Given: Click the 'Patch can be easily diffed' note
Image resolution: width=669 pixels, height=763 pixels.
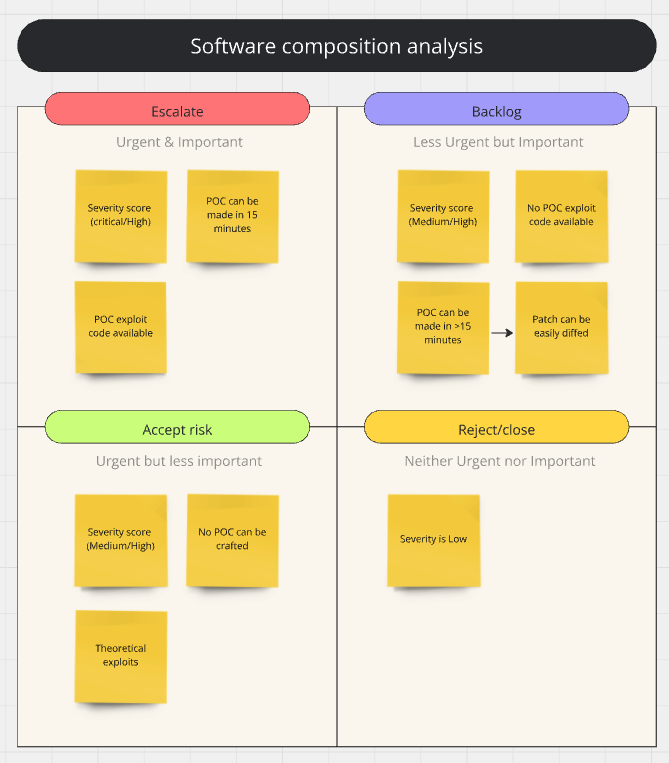Looking at the screenshot, I should tap(561, 327).
